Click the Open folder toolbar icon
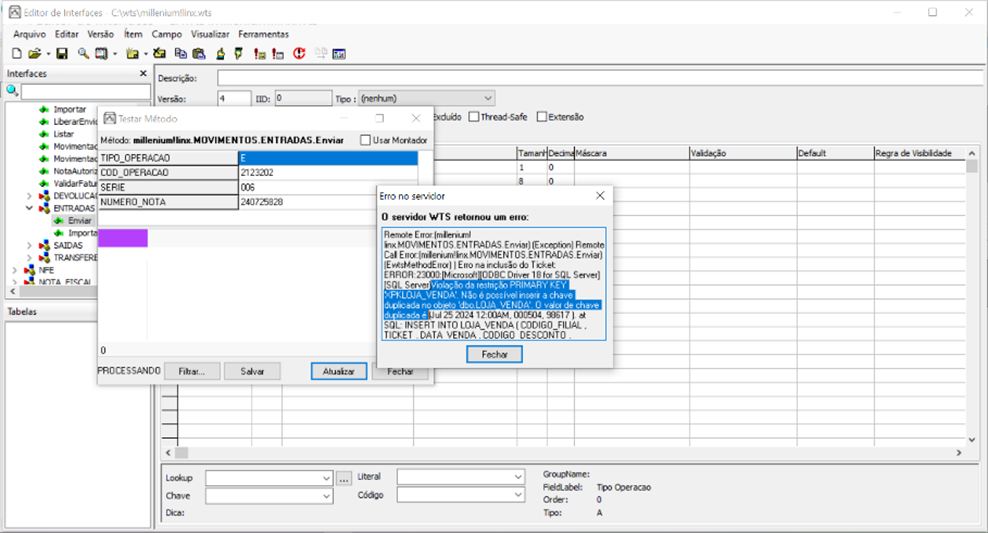The height and width of the screenshot is (533, 988). 35,53
